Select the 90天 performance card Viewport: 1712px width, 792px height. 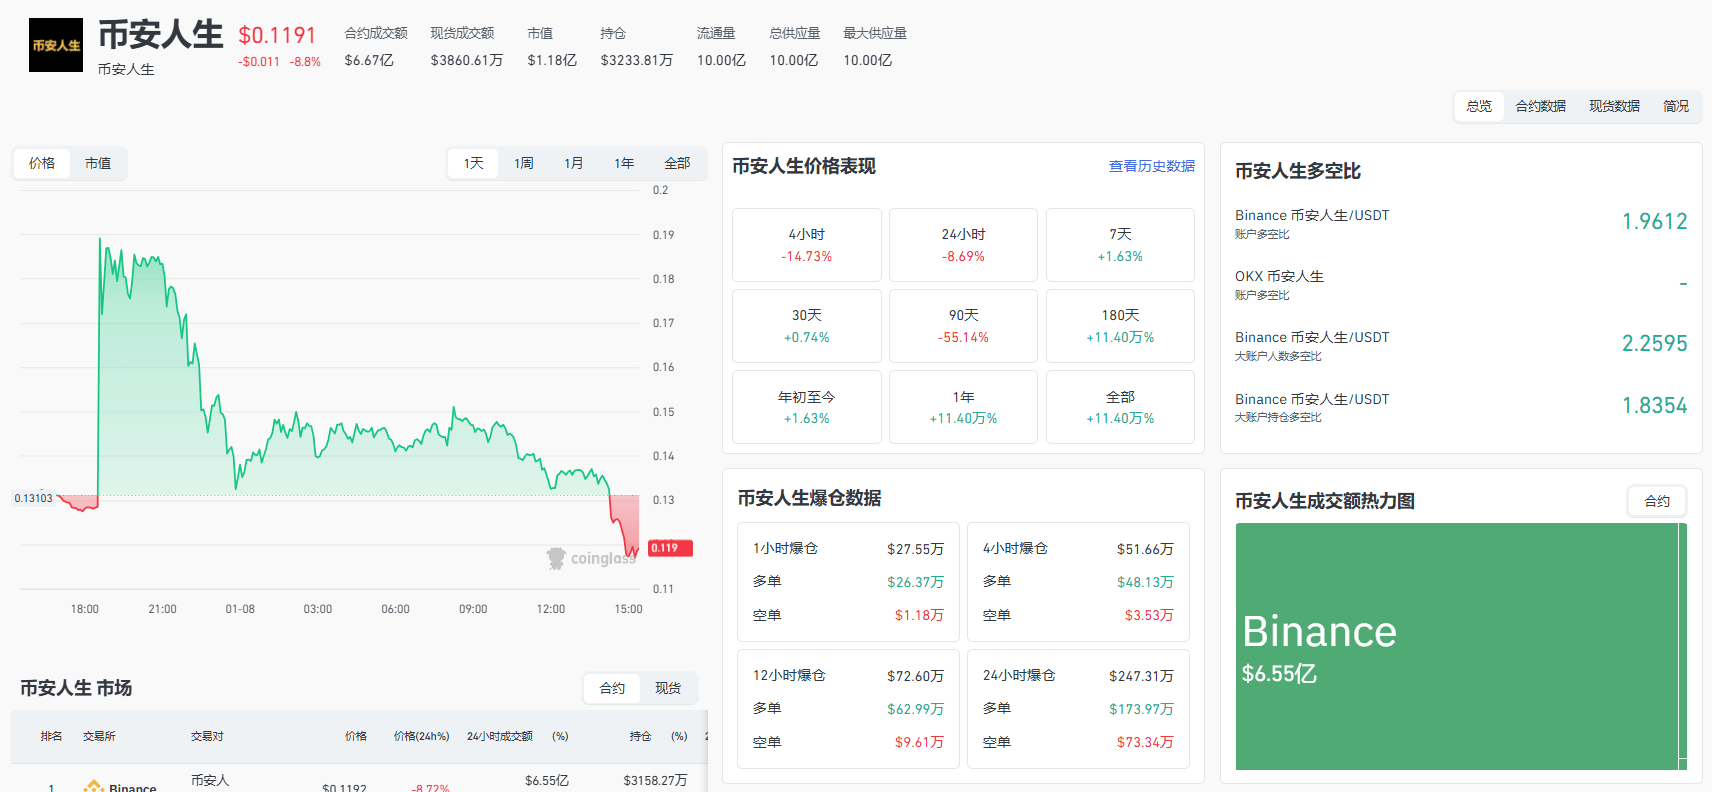963,326
